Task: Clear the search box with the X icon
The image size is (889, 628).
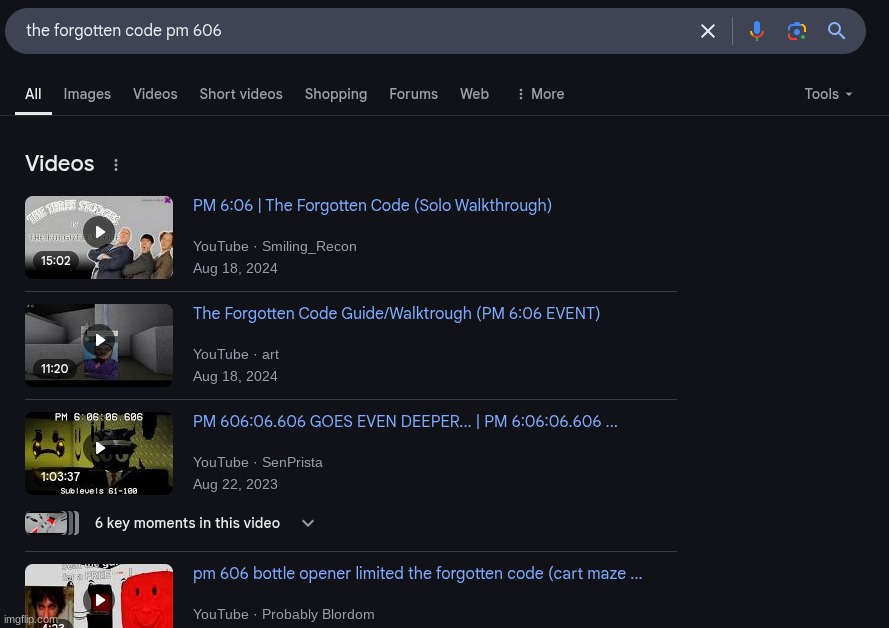Action: [708, 31]
